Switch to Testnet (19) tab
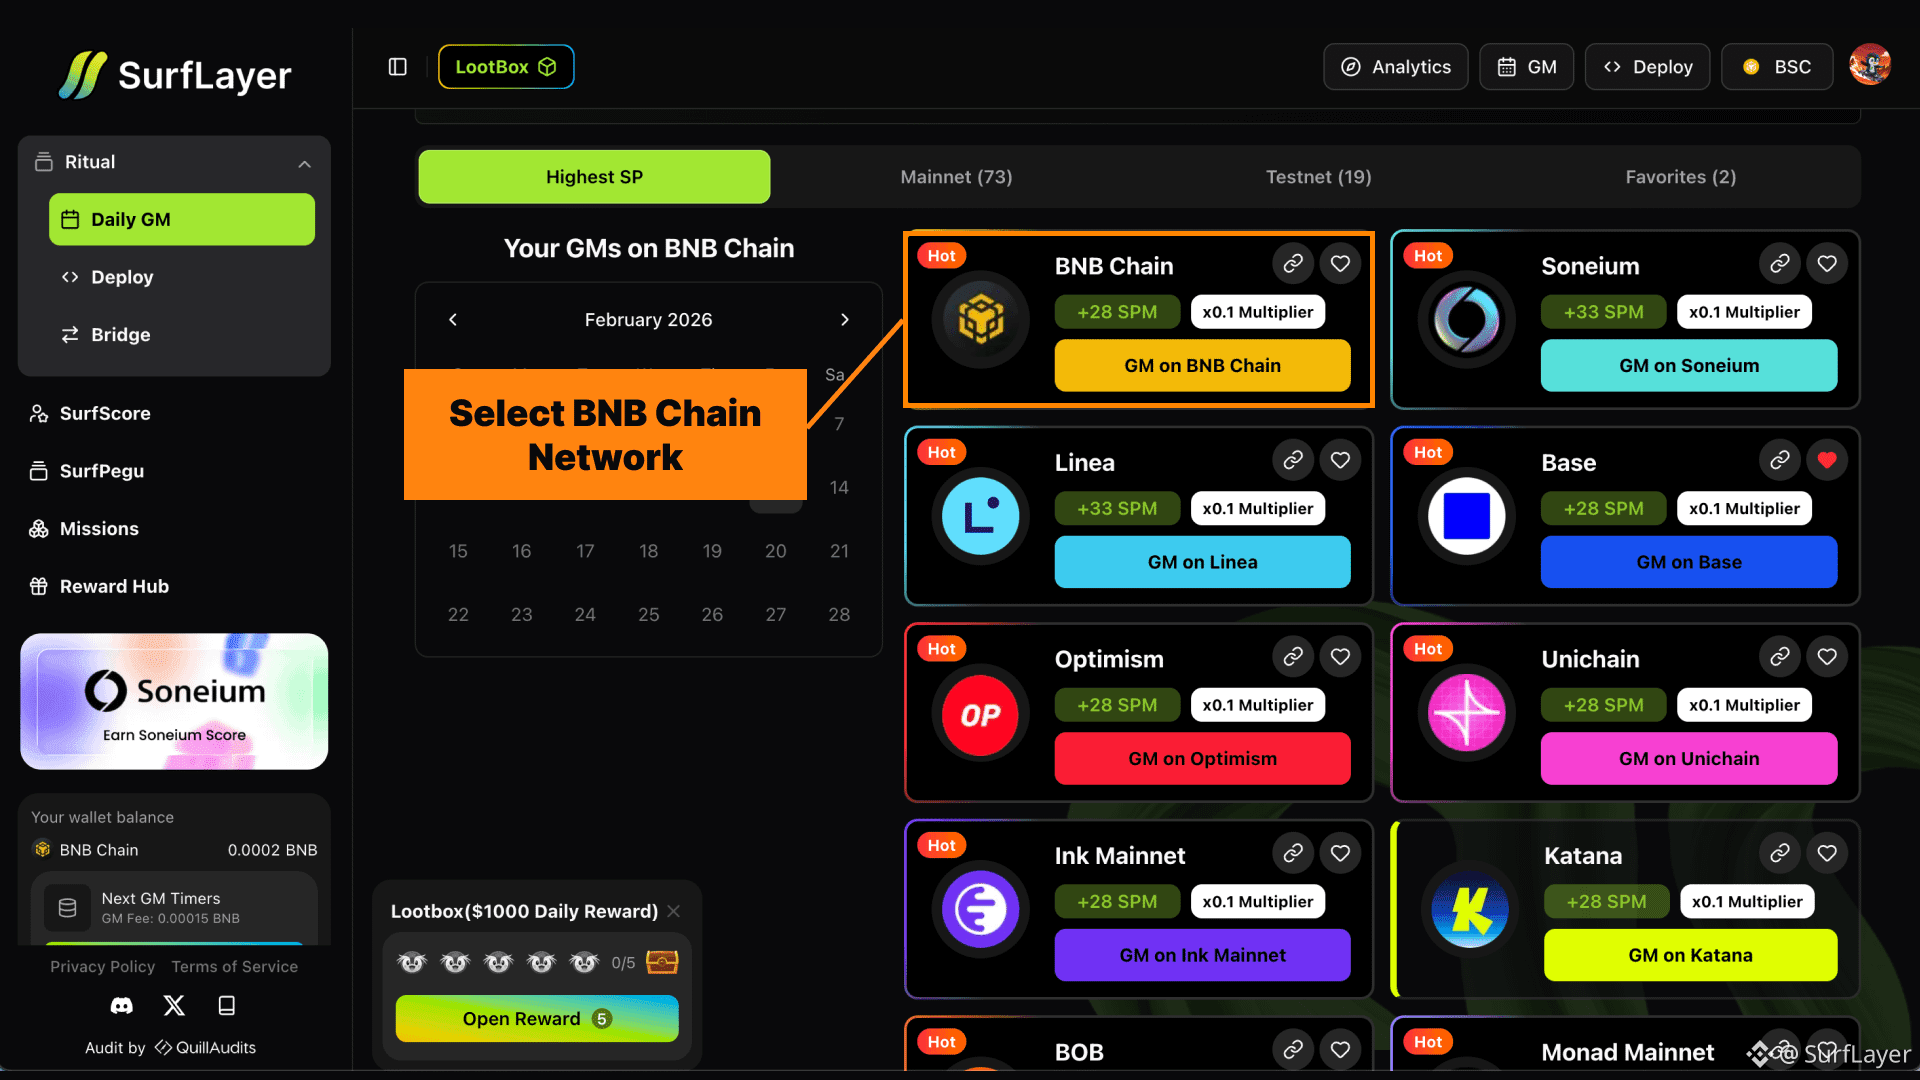1920x1080 pixels. (1318, 177)
